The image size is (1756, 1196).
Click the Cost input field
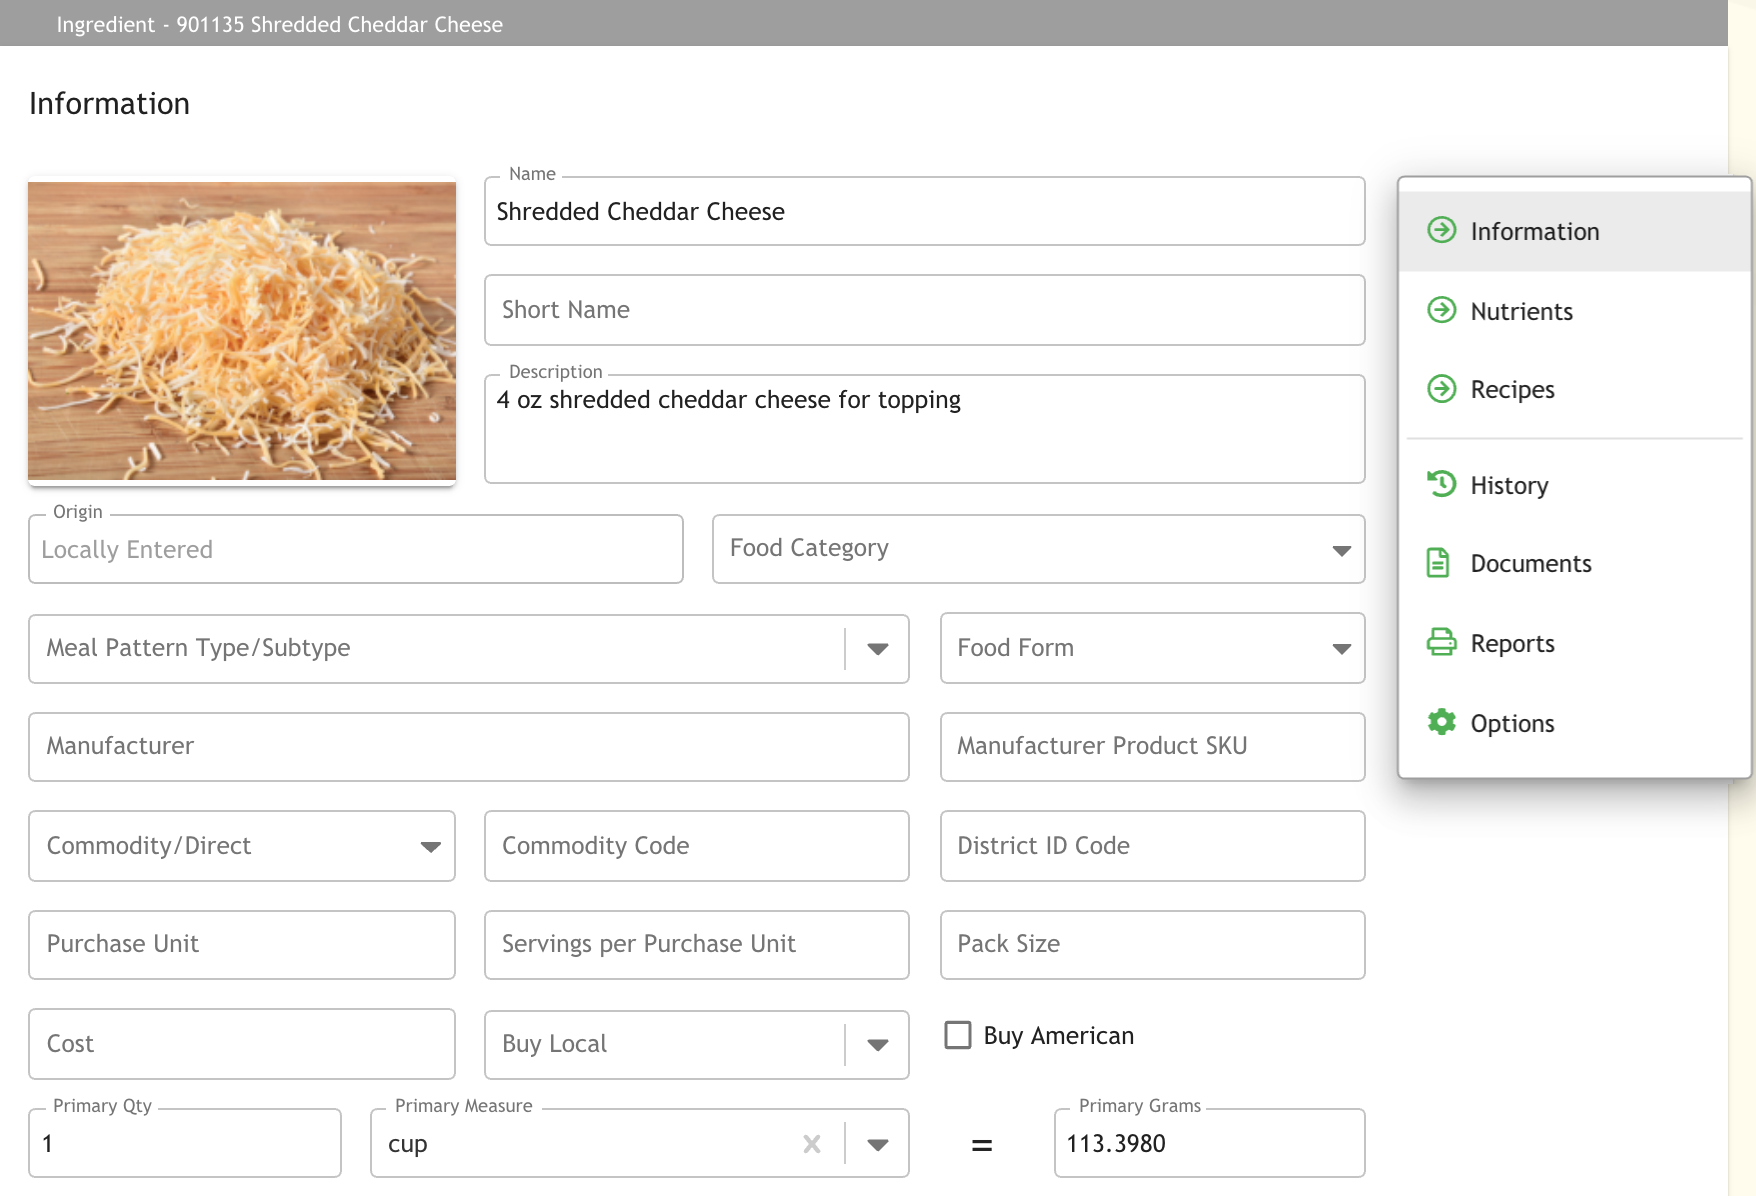(242, 1044)
